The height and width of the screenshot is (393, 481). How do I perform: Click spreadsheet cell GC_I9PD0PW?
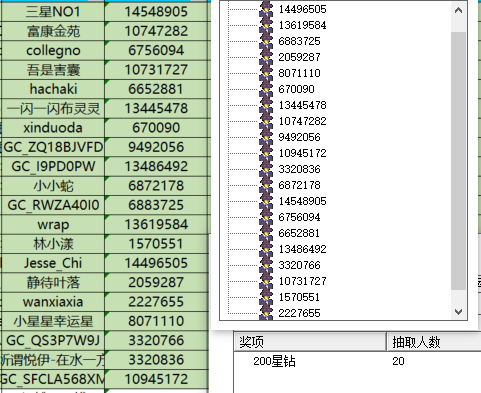(53, 166)
